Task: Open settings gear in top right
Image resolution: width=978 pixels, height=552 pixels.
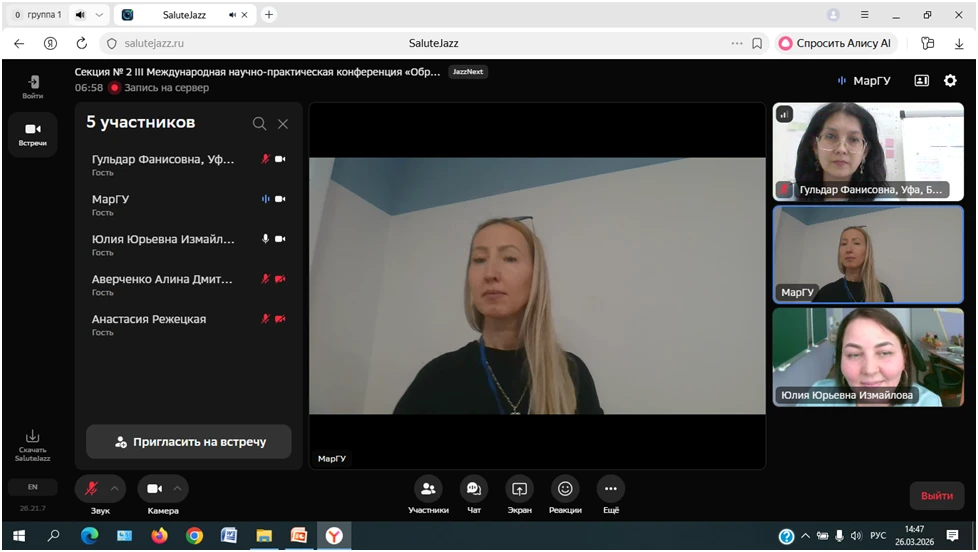Action: click(x=950, y=81)
